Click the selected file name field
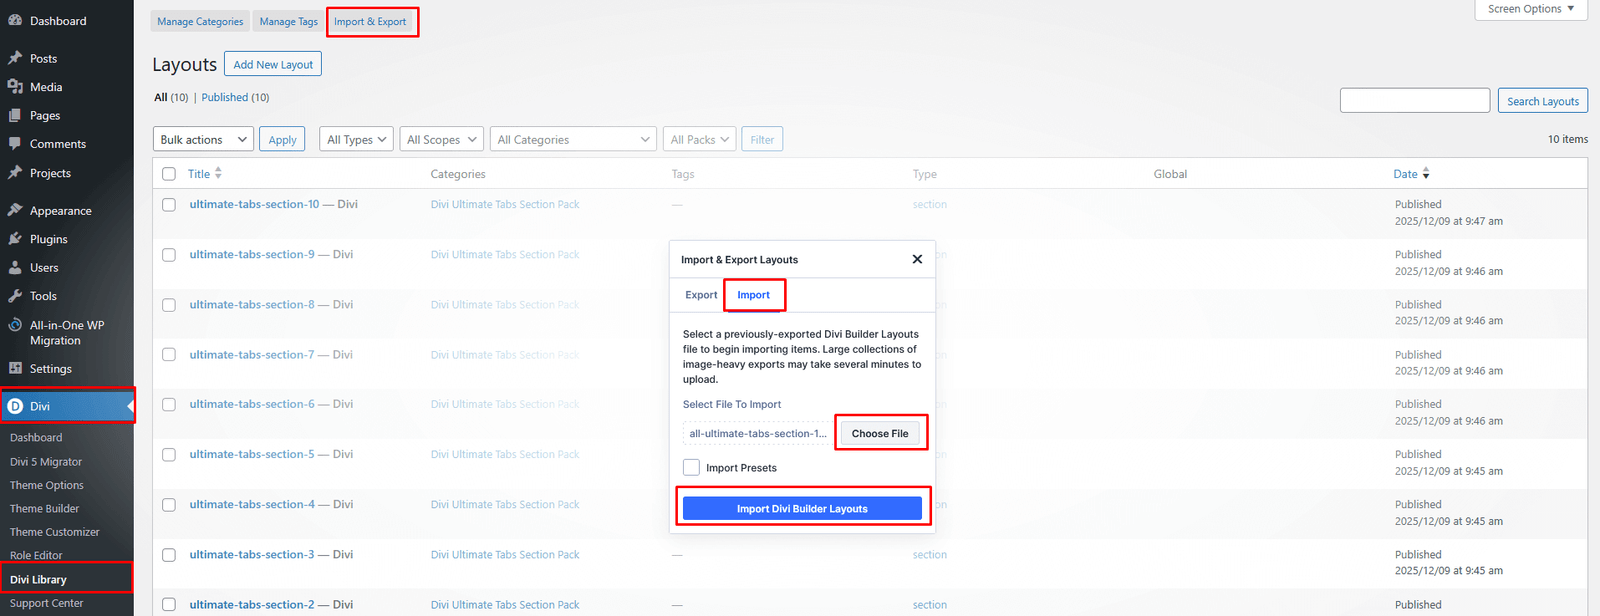1600x616 pixels. click(x=758, y=433)
